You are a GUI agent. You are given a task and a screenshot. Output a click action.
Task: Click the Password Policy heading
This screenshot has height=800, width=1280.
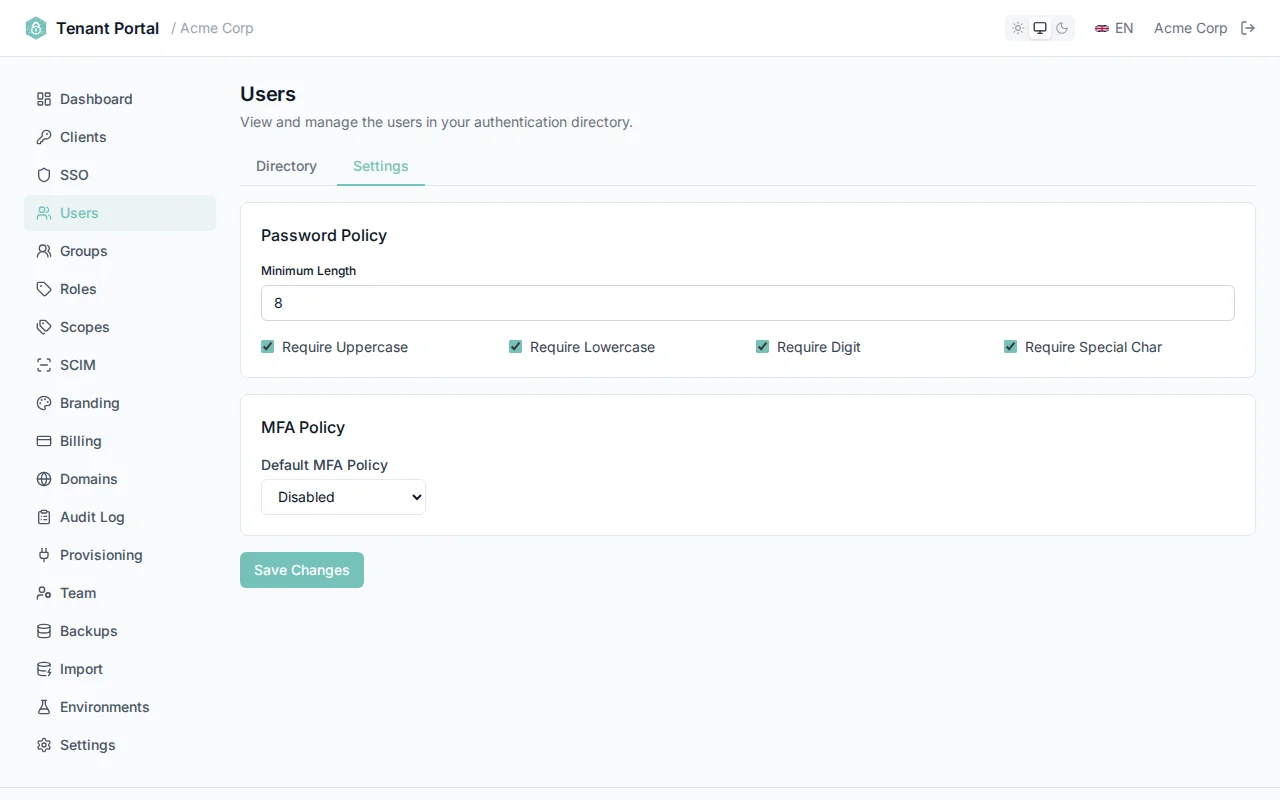click(324, 235)
